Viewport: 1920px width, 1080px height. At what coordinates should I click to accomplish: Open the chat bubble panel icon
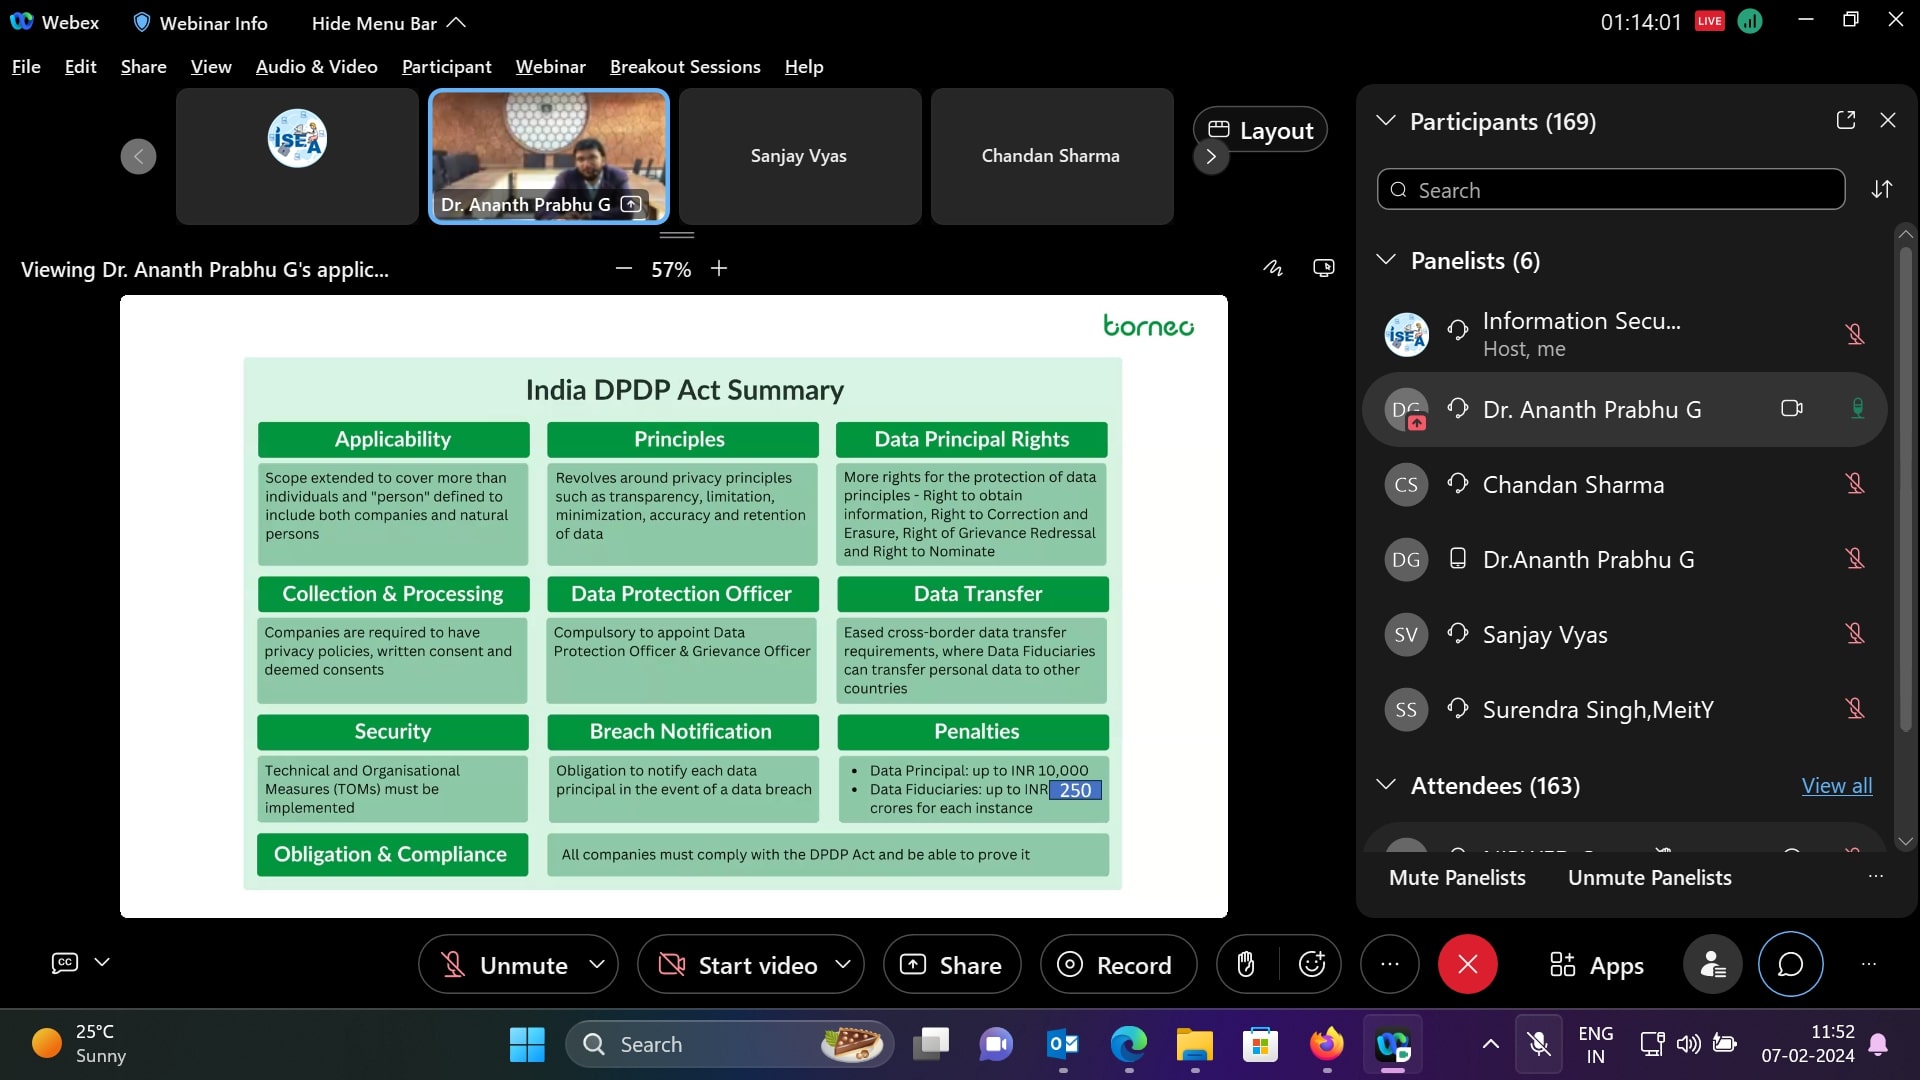coord(1790,964)
